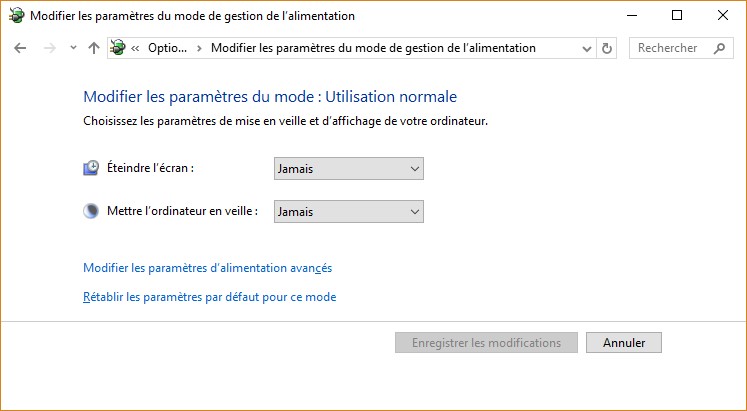Click the refresh button in address bar
The height and width of the screenshot is (411, 747).
click(x=607, y=48)
